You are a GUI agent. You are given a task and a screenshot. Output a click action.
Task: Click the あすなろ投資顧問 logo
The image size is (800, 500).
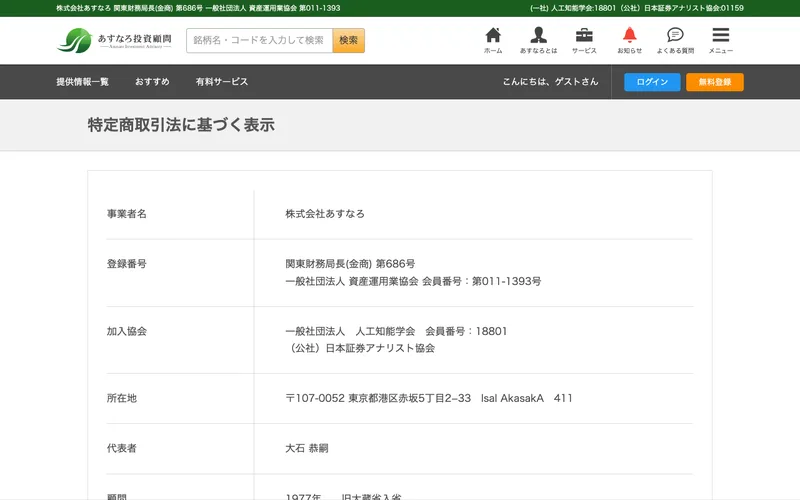(x=114, y=40)
